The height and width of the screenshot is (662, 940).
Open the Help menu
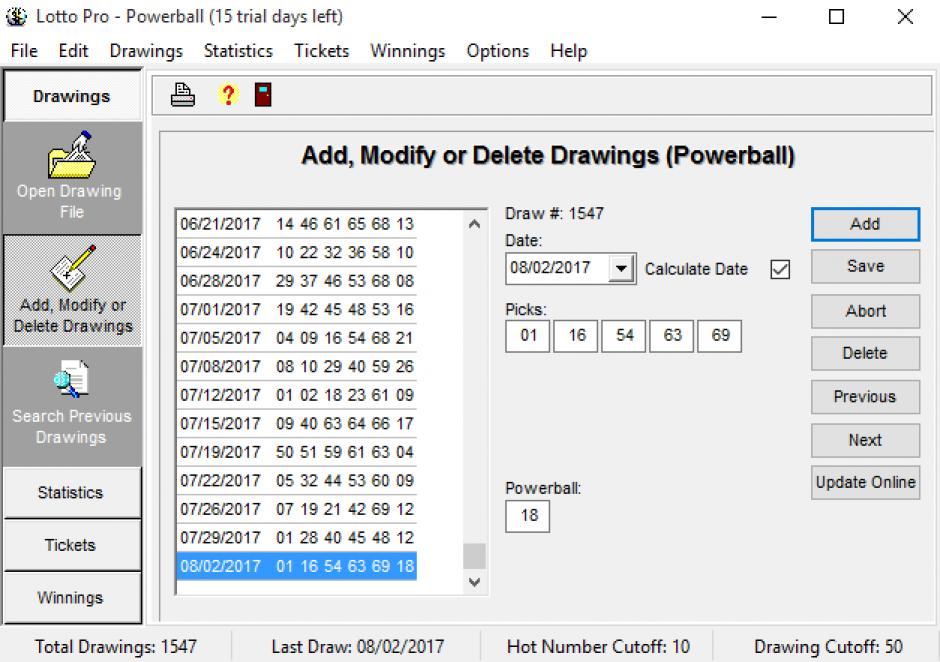tap(568, 51)
